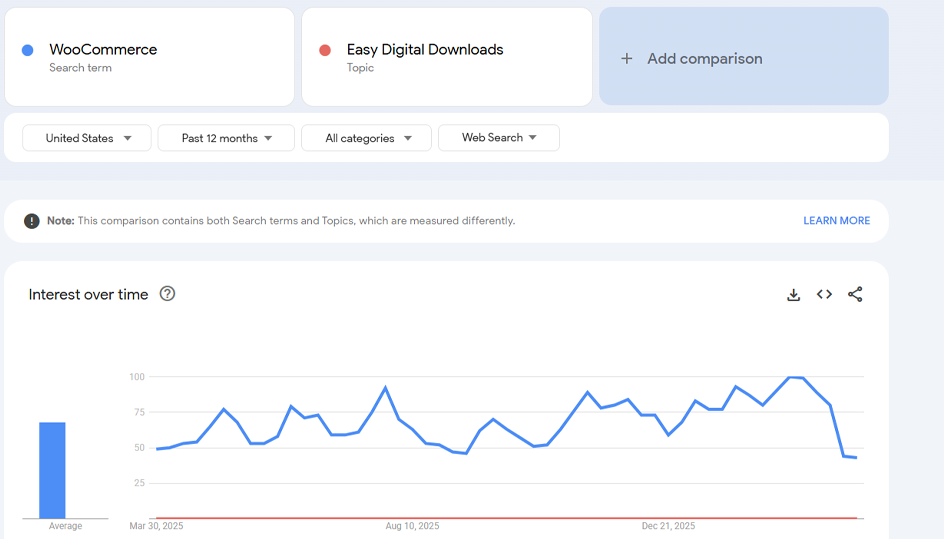Click the 100 value on the y-axis
Viewport: 944px width, 539px height.
coord(137,377)
